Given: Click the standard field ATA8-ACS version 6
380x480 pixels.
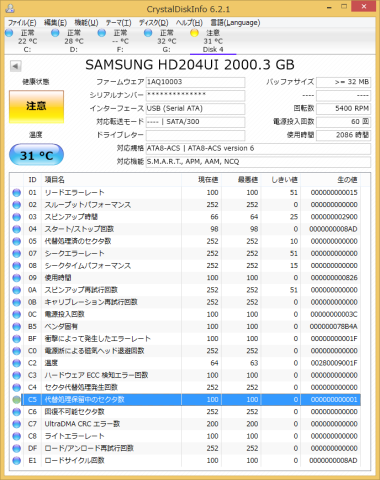Looking at the screenshot, I should pos(258,149).
